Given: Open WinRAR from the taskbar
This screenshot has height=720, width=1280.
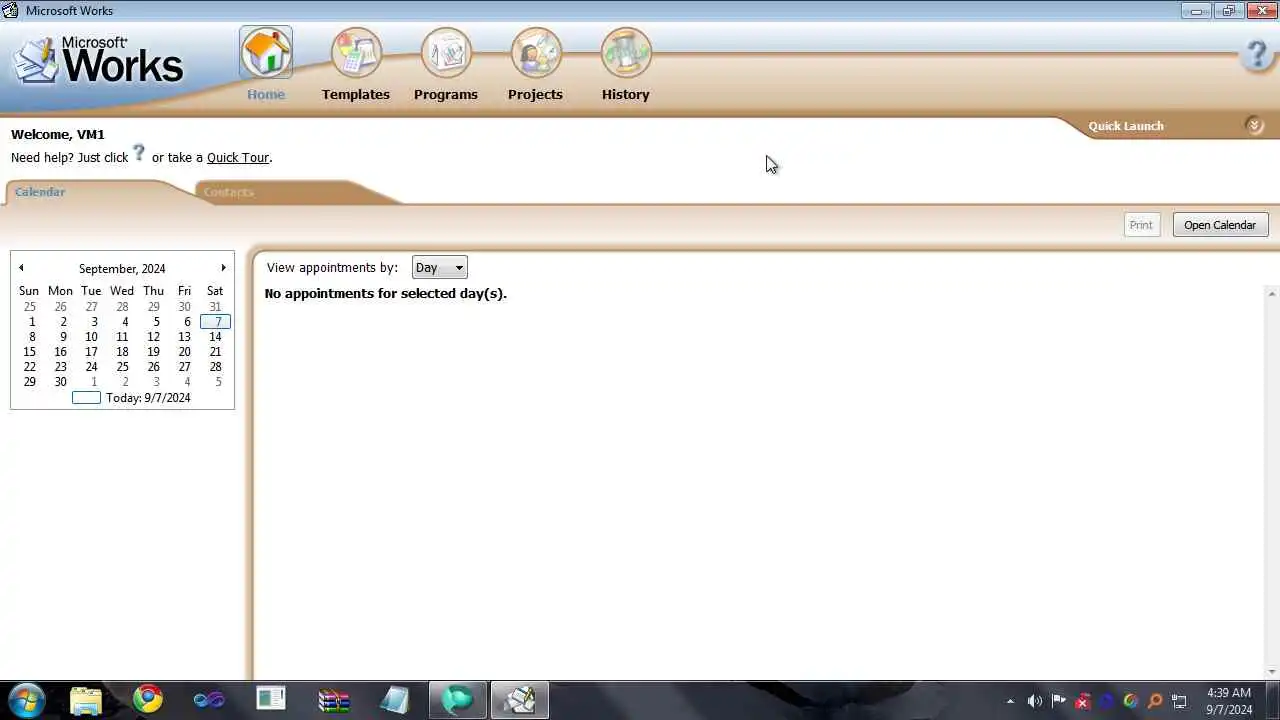Looking at the screenshot, I should (333, 700).
